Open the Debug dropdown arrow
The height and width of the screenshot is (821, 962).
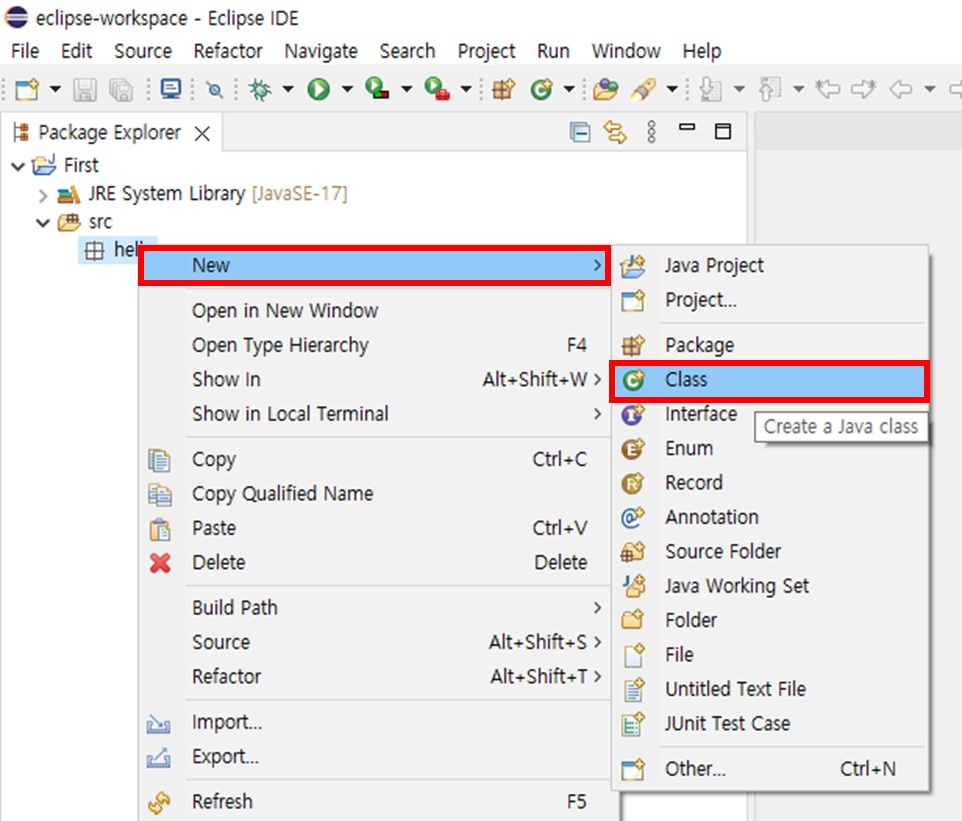pyautogui.click(x=288, y=90)
